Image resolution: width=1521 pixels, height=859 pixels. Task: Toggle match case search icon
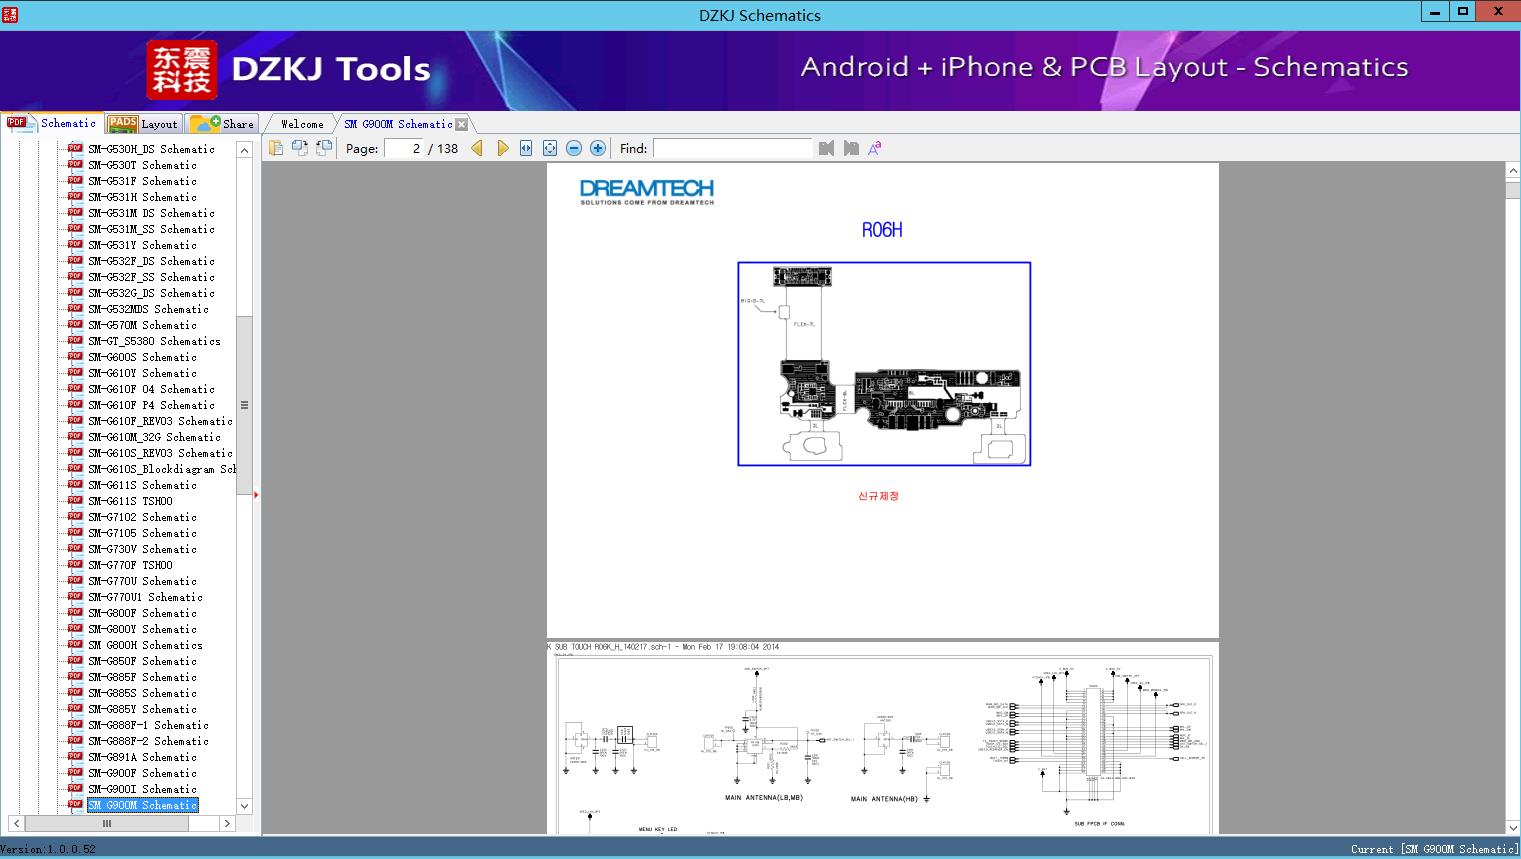coord(875,148)
